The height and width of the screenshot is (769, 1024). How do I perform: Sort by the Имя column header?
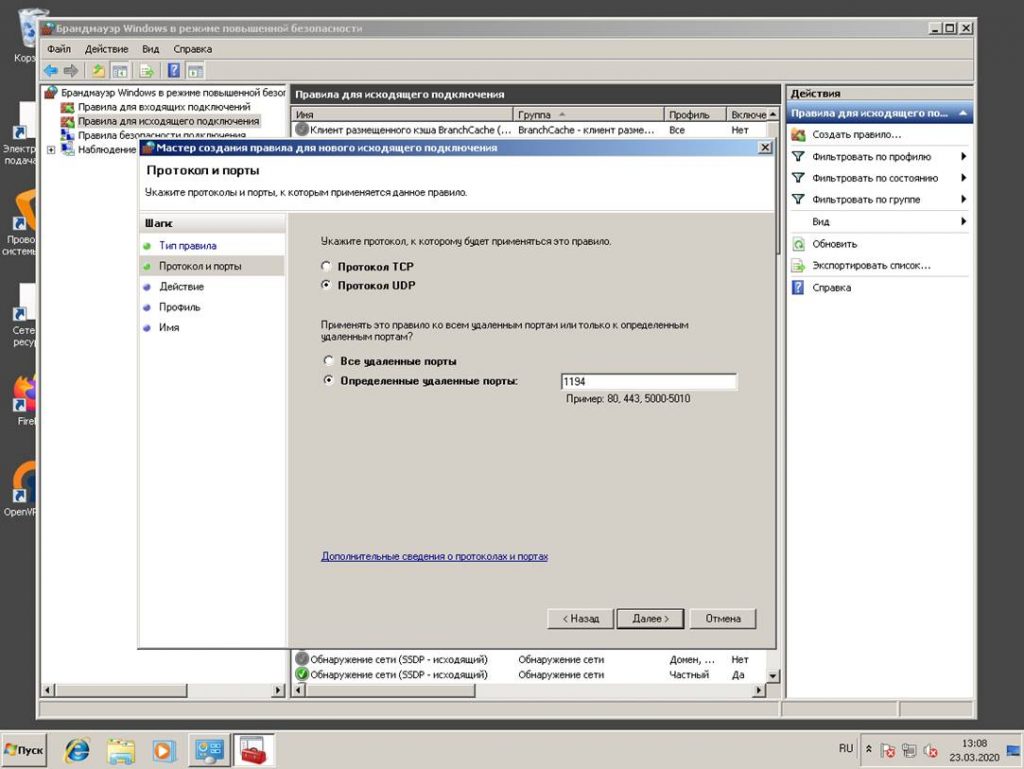tap(402, 114)
